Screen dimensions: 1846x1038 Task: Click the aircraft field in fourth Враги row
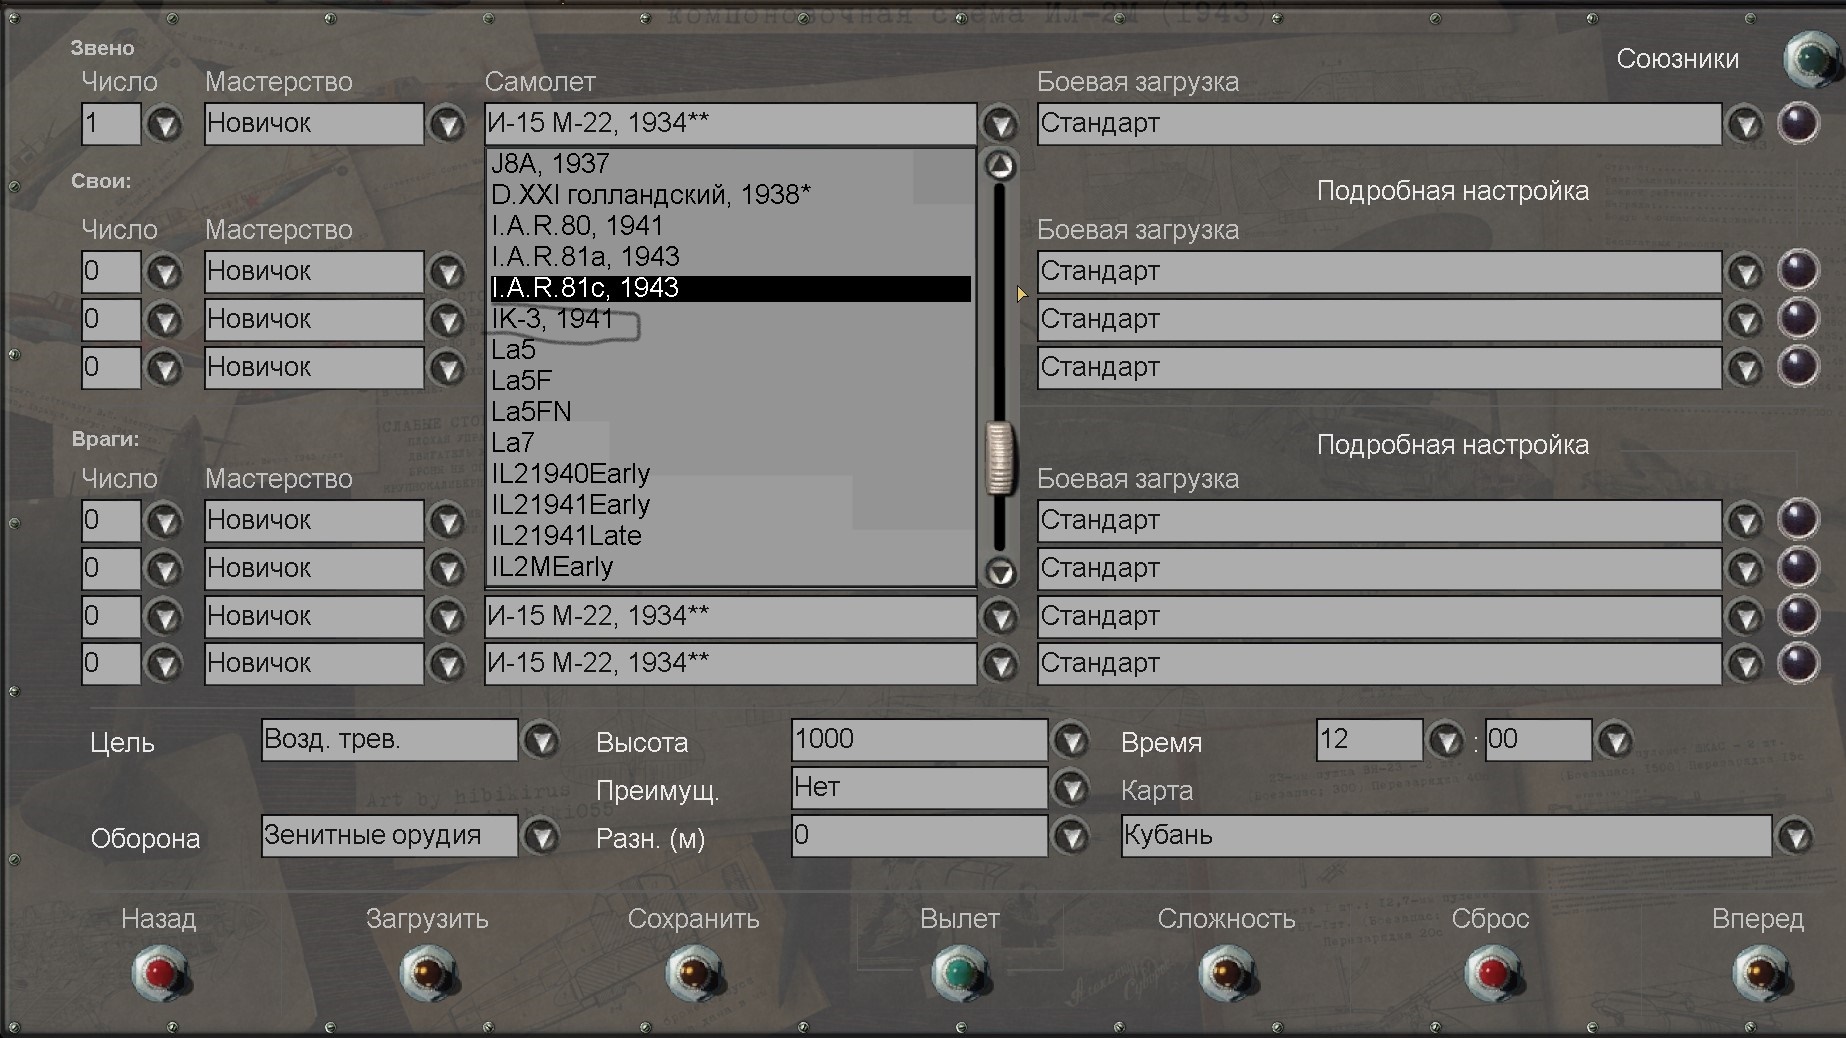tap(730, 664)
